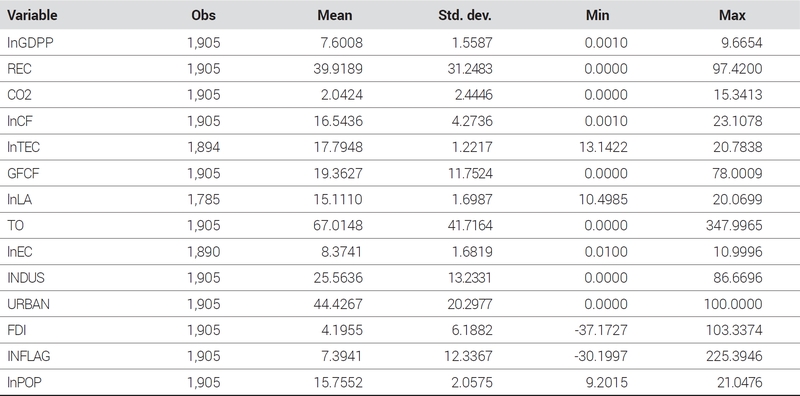Screen dimensions: 800x396
Task: Select the lnGDPP variable row label
Action: 30,43
